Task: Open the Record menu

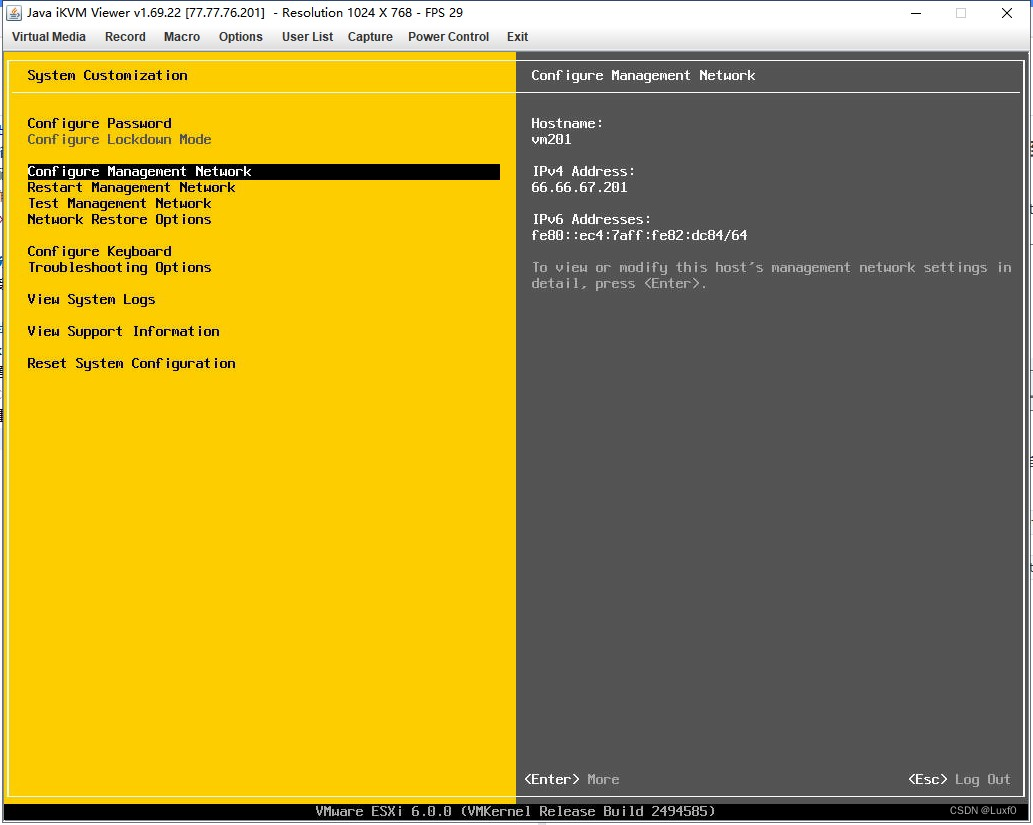Action: [x=125, y=37]
